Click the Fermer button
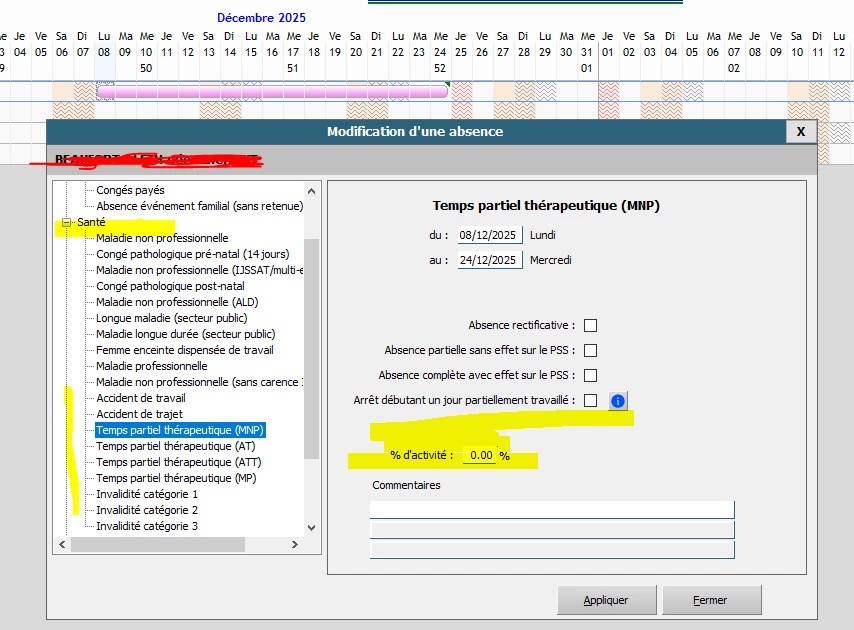 712,600
